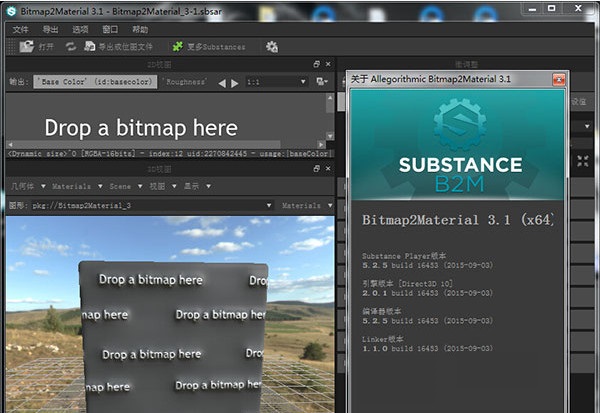
Task: Go to next output with right arrow
Action: tap(235, 83)
